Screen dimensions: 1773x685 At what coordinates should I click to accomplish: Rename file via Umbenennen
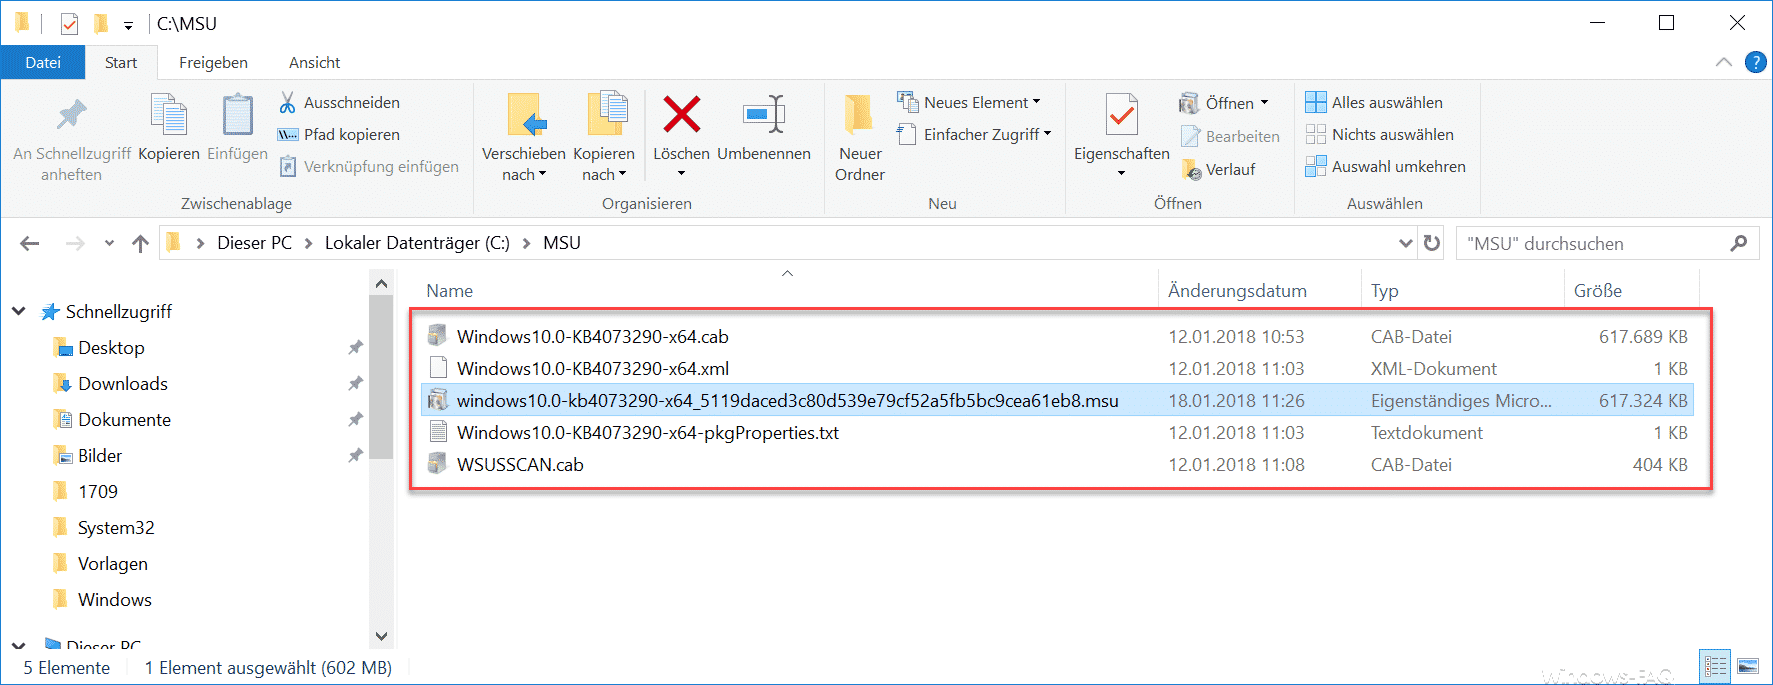tap(764, 128)
